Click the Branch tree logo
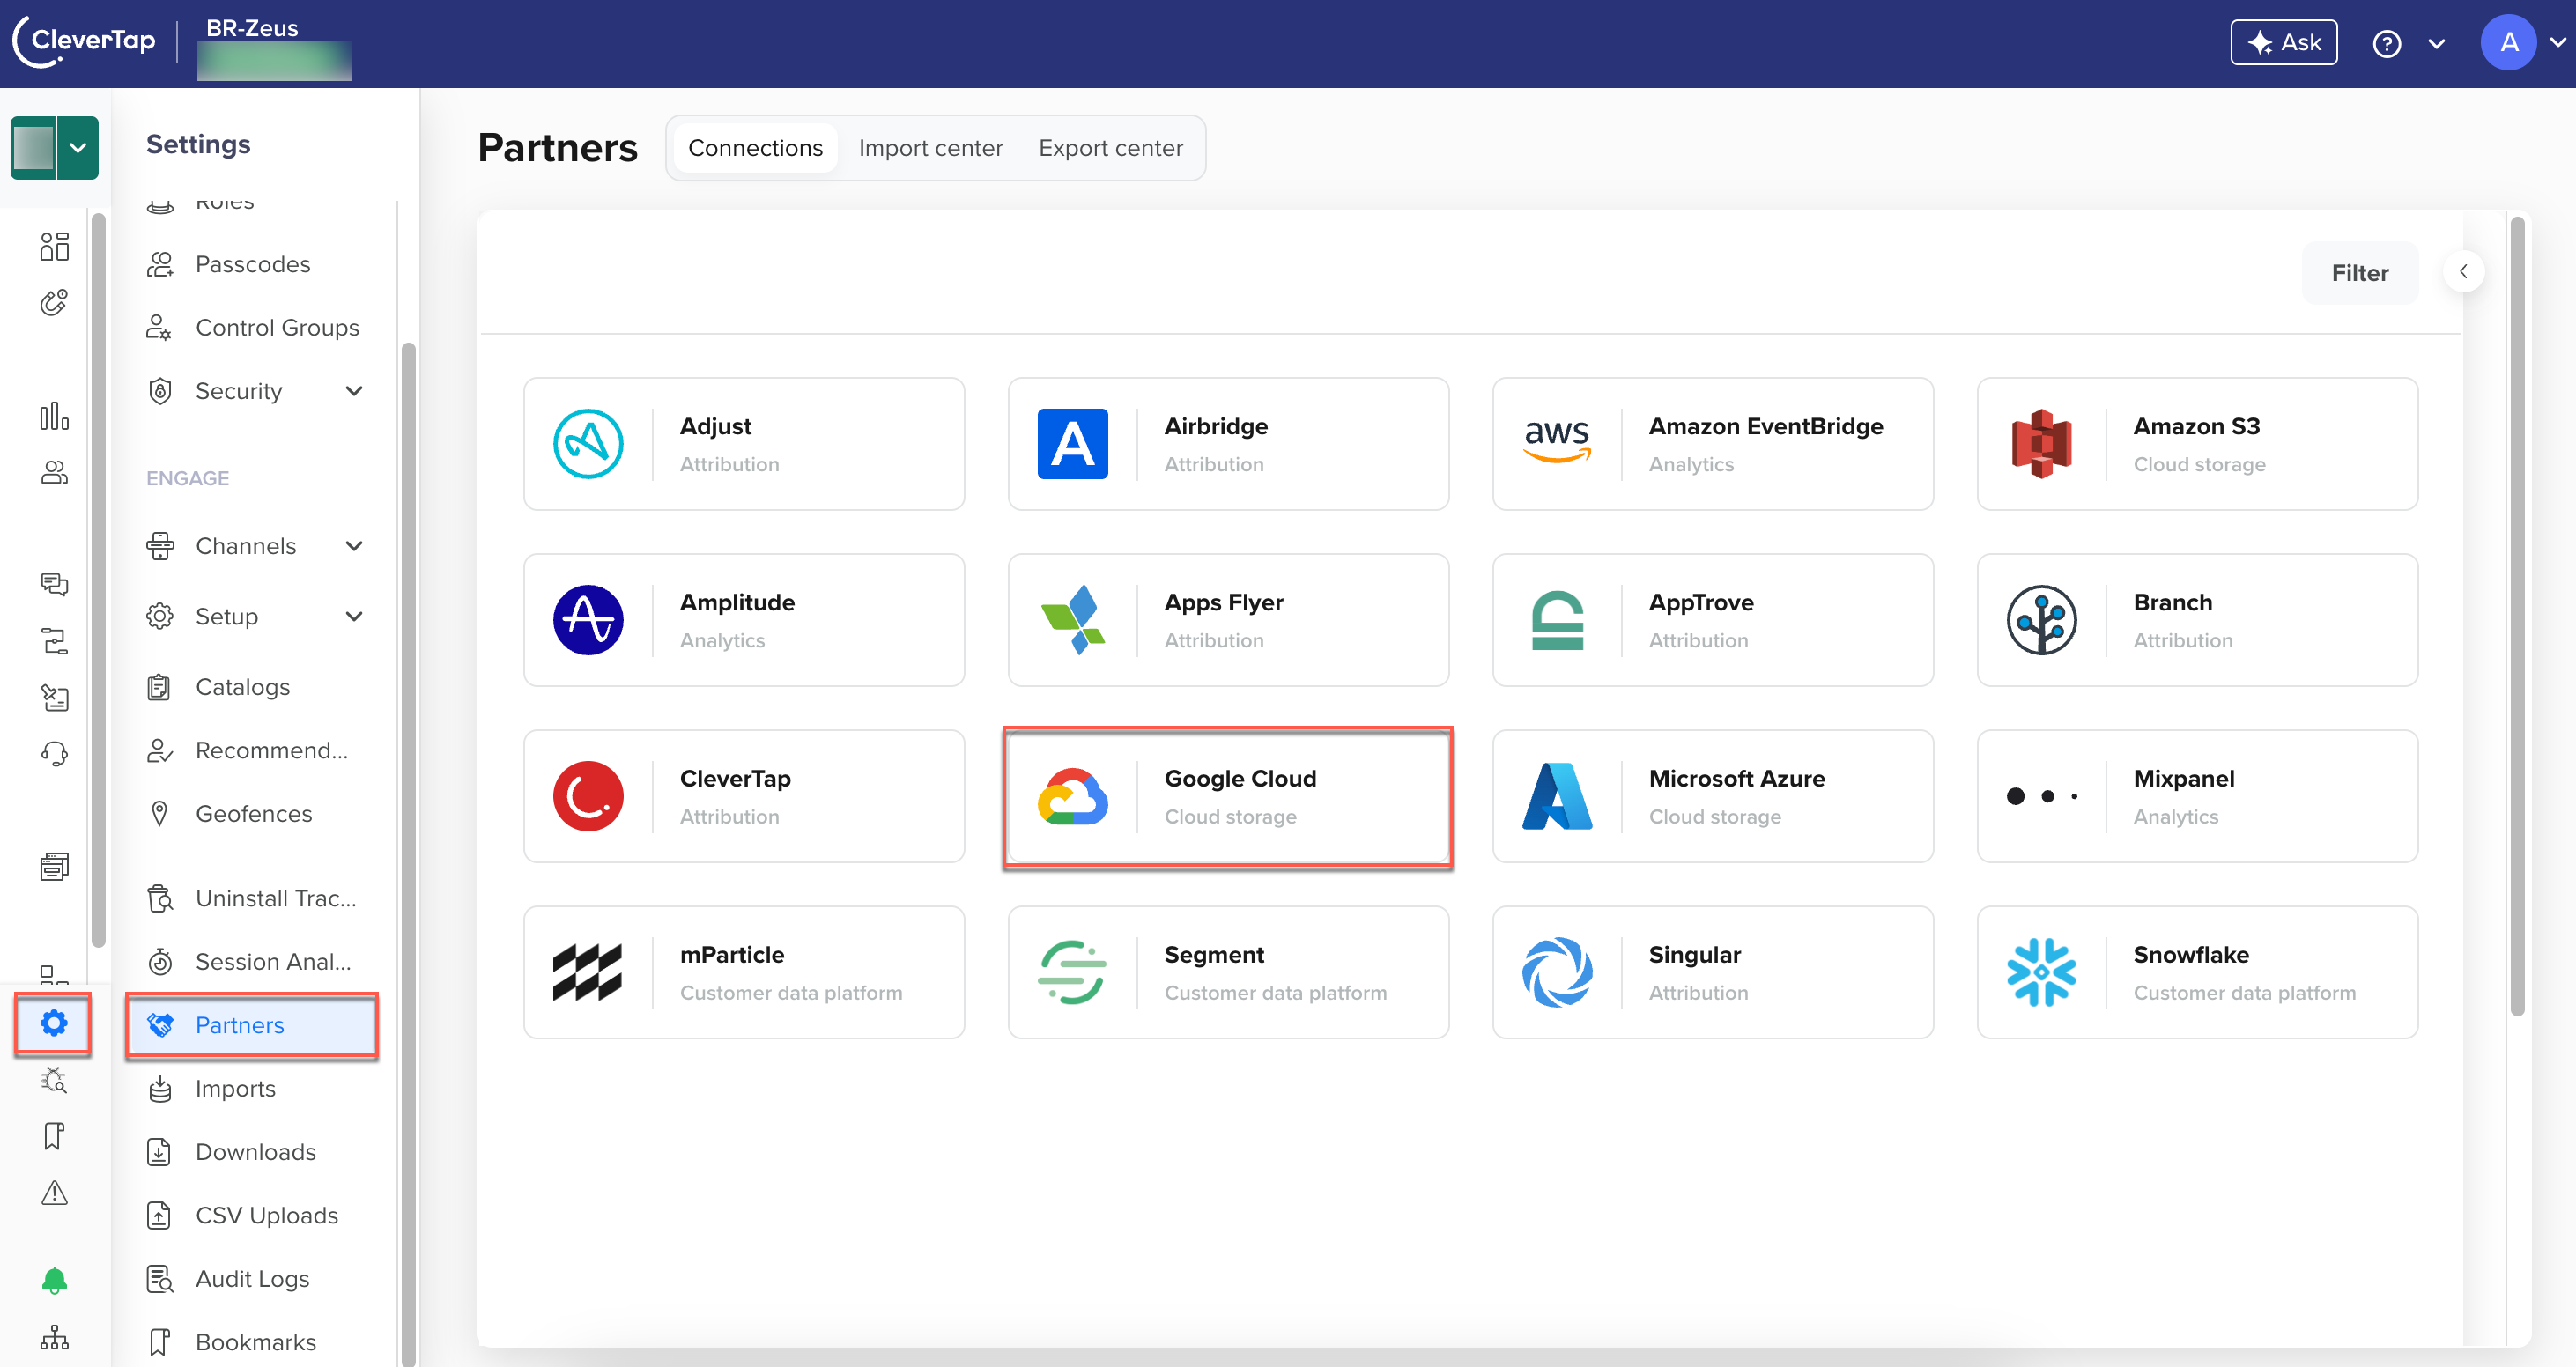The image size is (2576, 1367). click(x=2041, y=620)
